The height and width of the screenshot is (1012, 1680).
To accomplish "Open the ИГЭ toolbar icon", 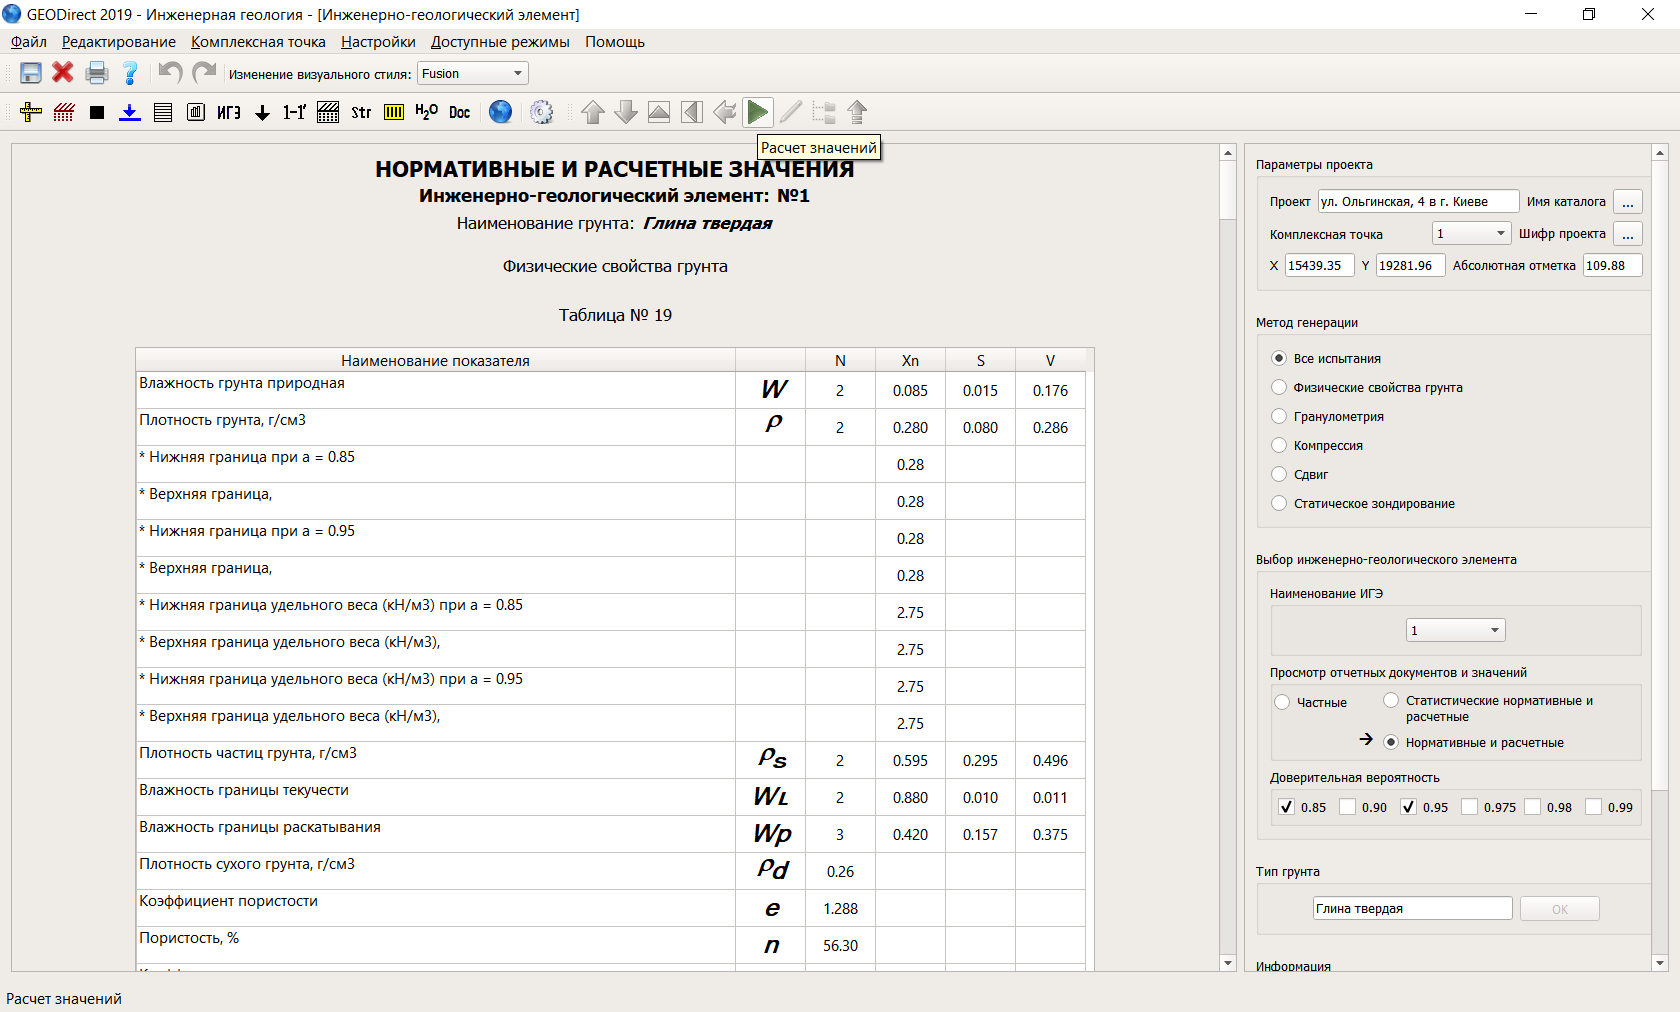I will pos(229,112).
